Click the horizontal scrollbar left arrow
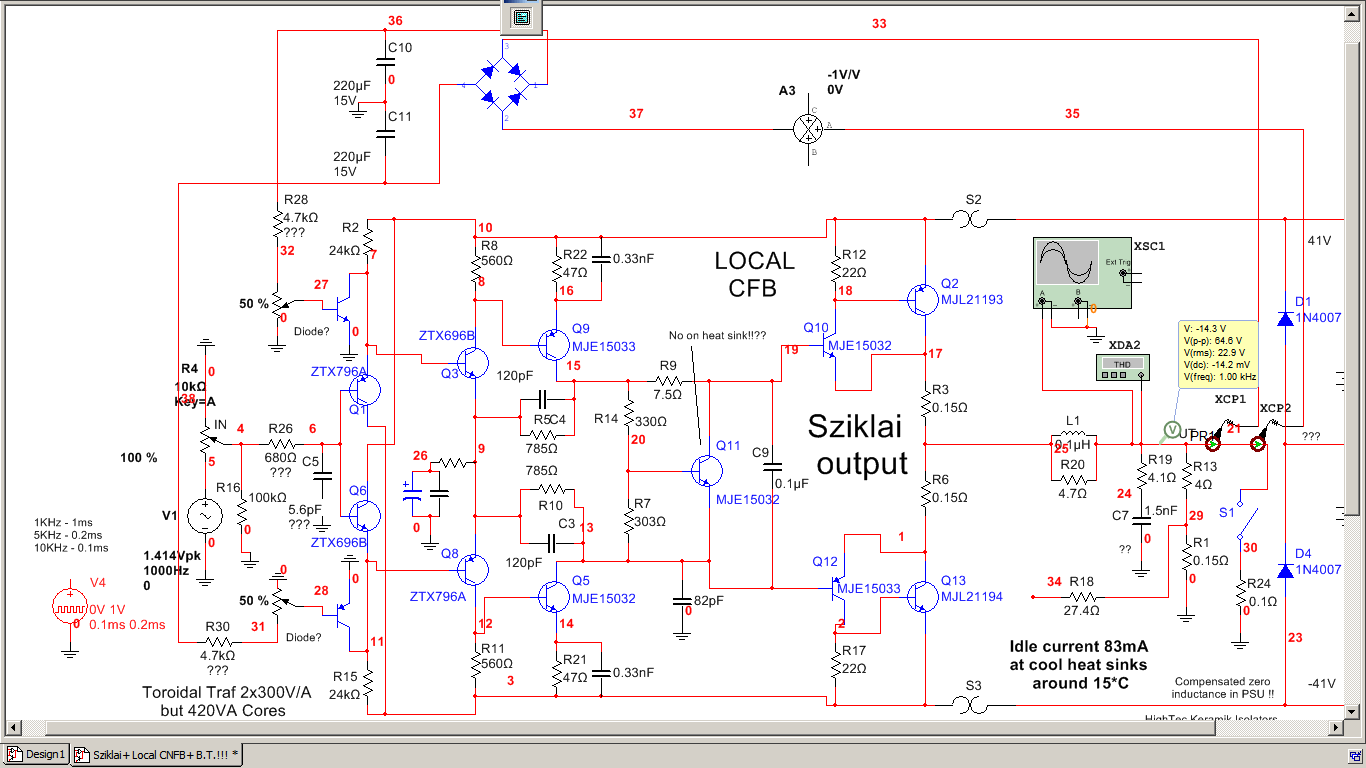Image resolution: width=1366 pixels, height=768 pixels. click(11, 727)
